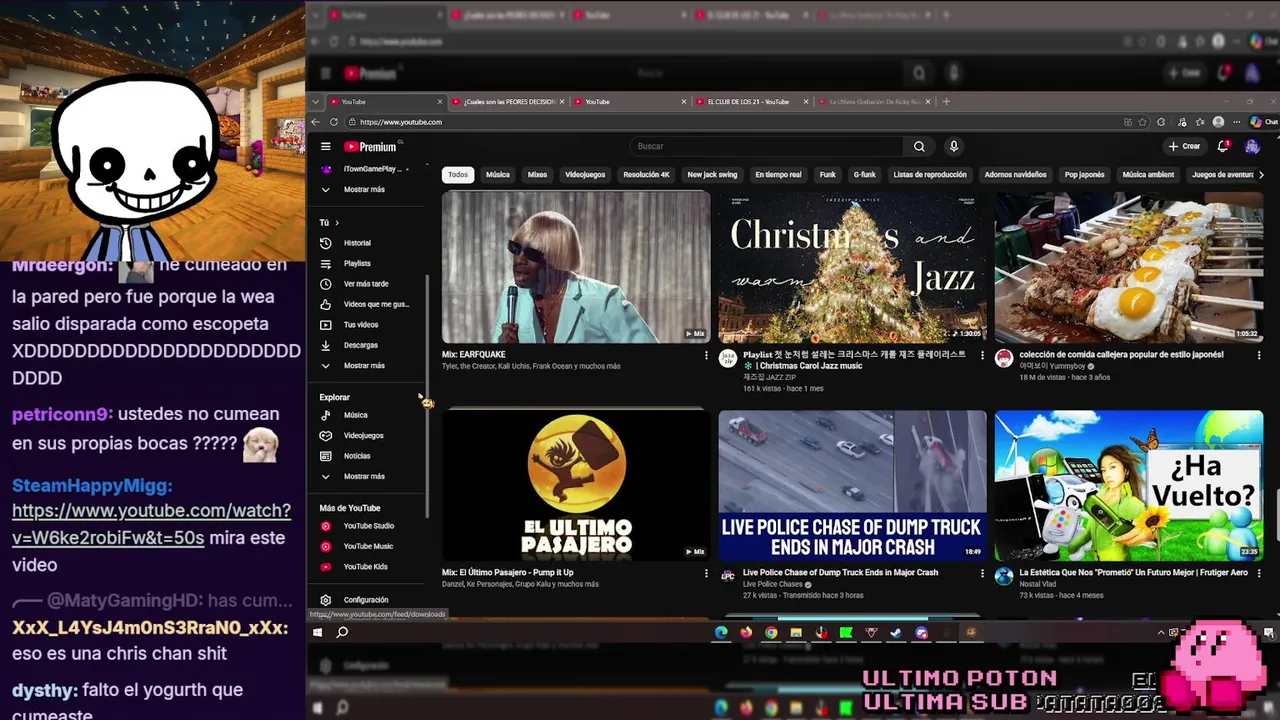Open link in SteamHappyMigg chat message
1280x720 pixels.
(x=151, y=524)
